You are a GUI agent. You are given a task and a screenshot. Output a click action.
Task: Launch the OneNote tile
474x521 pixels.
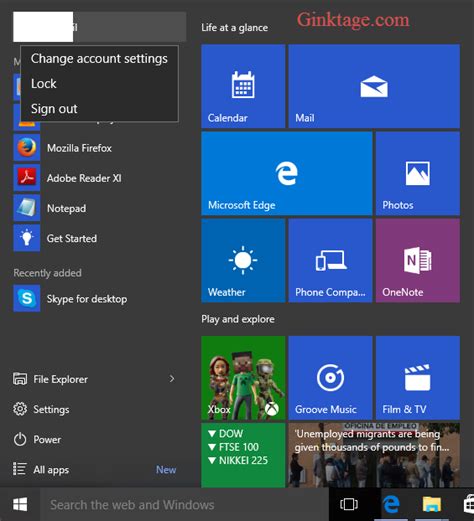click(418, 261)
